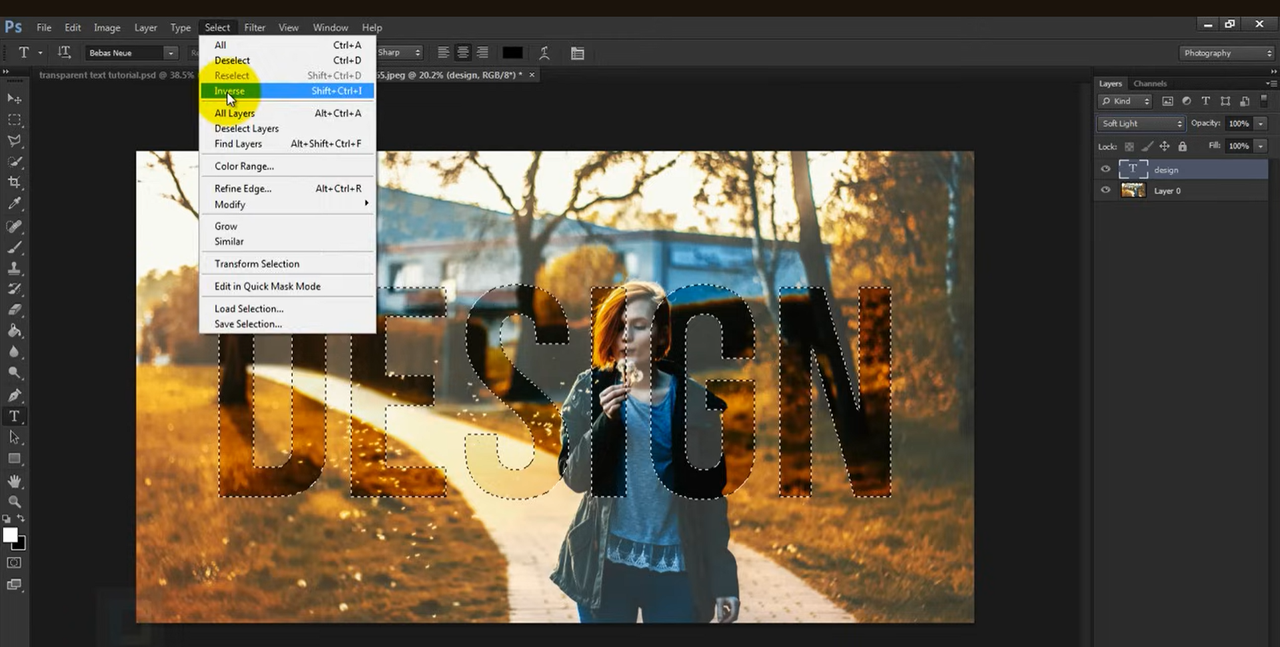Click the Type tool preset icon in options bar
The image size is (1280, 647).
click(x=23, y=53)
